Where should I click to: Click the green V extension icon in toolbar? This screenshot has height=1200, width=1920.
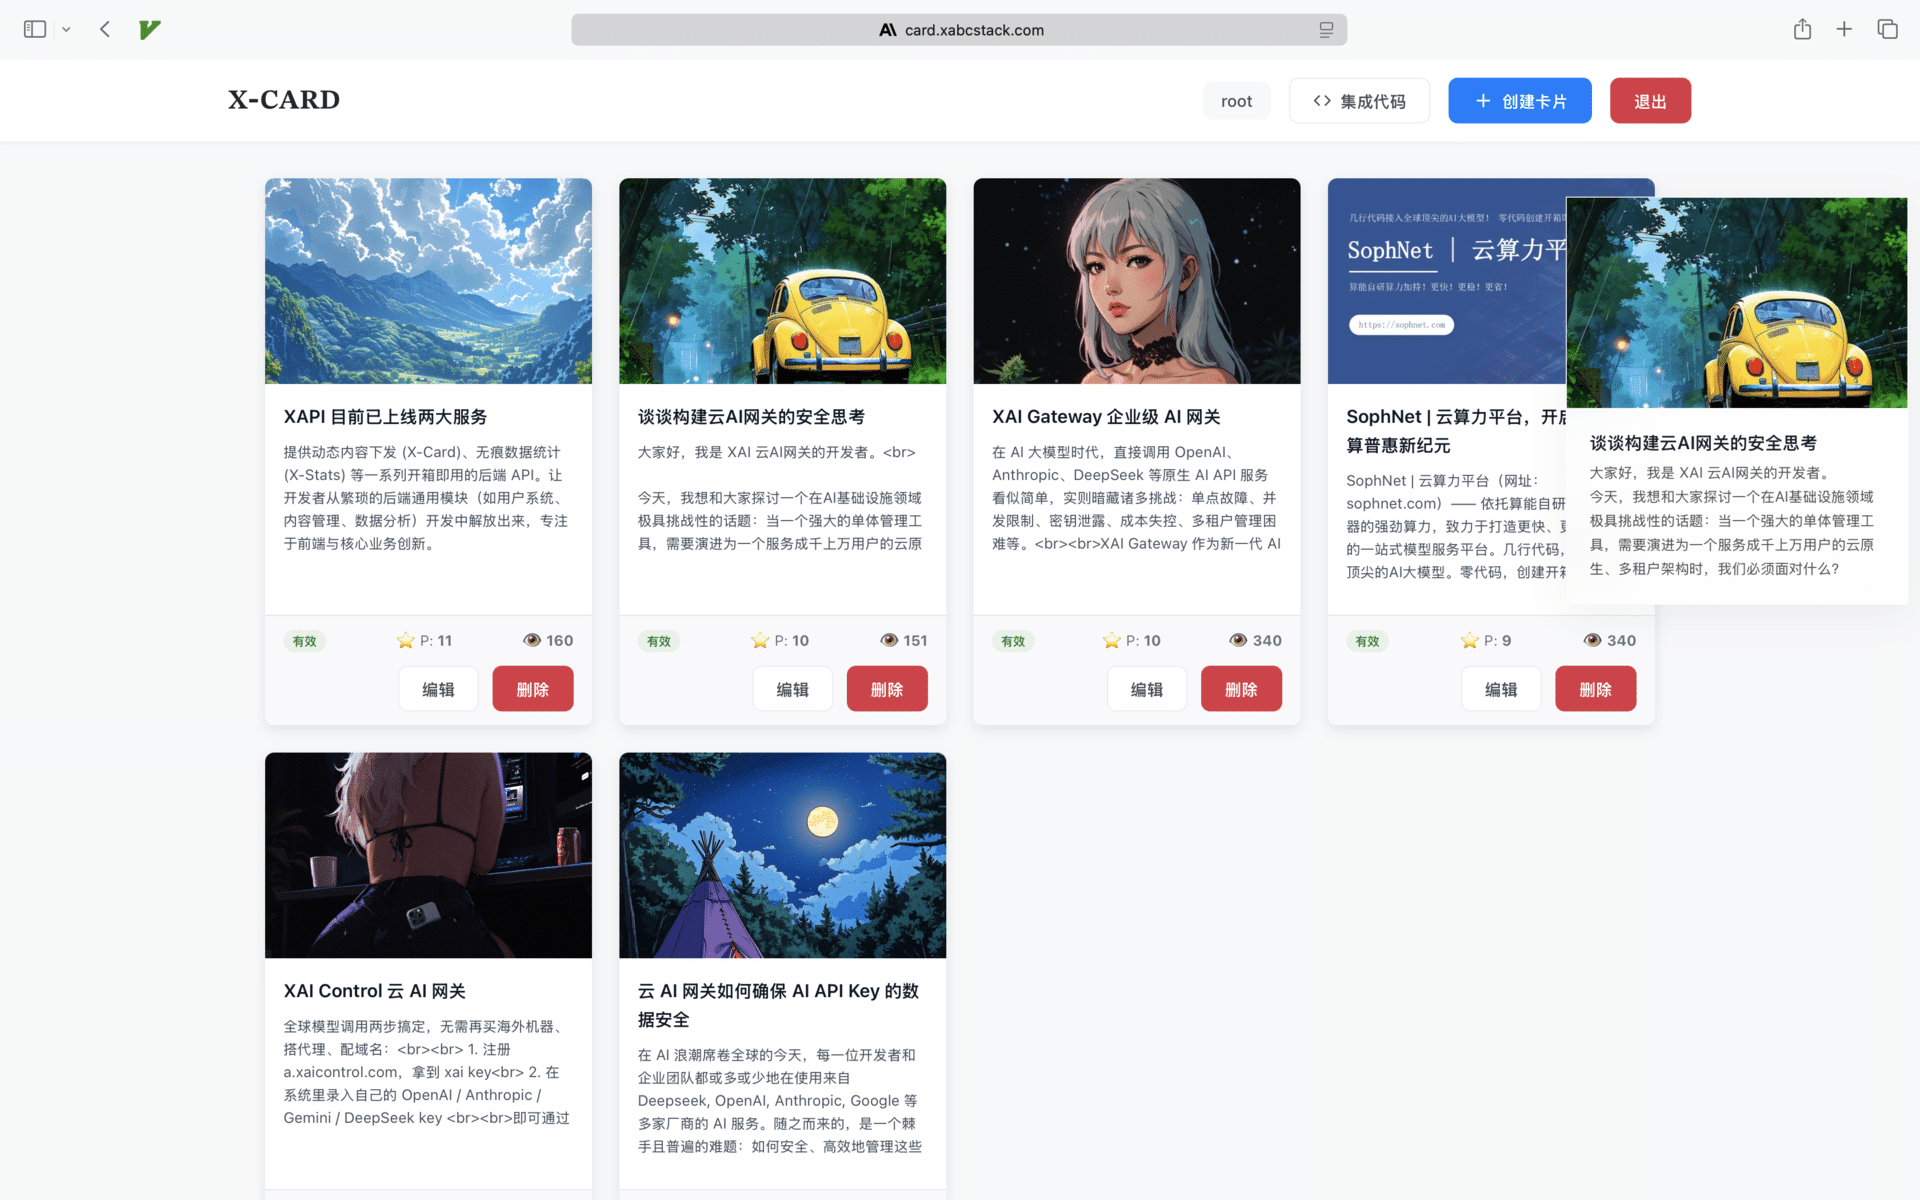tap(150, 29)
